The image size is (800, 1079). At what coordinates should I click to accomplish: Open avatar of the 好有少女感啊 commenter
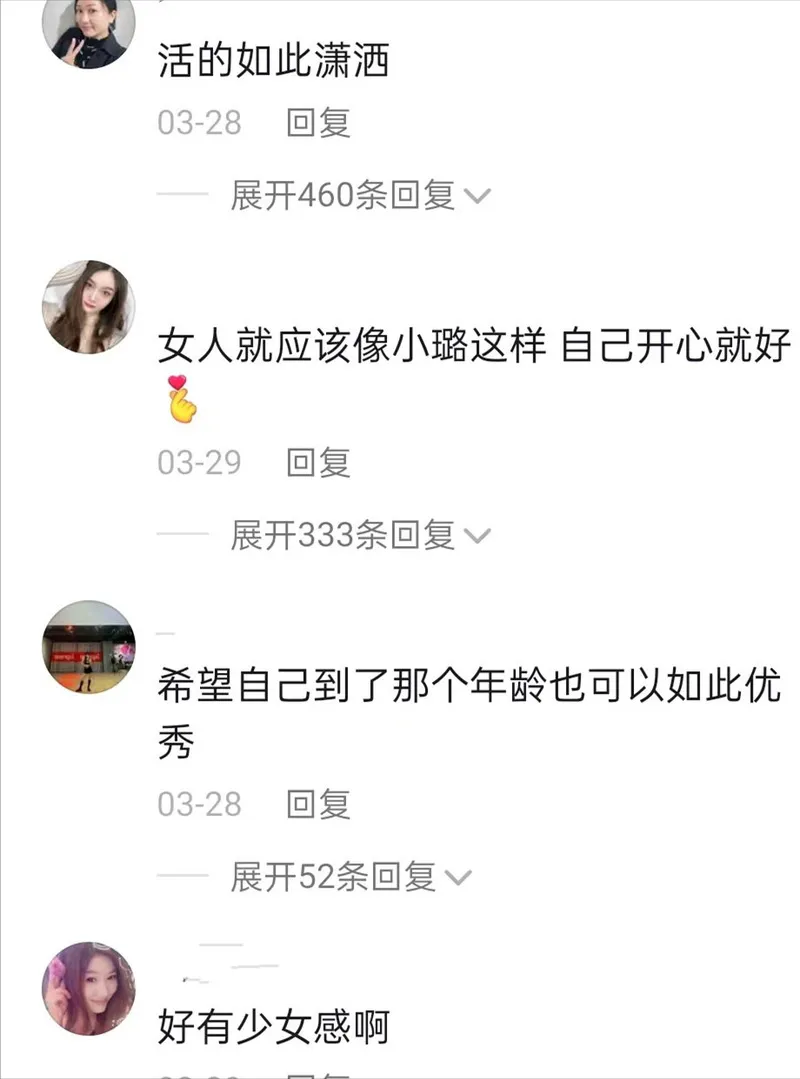pyautogui.click(x=89, y=988)
